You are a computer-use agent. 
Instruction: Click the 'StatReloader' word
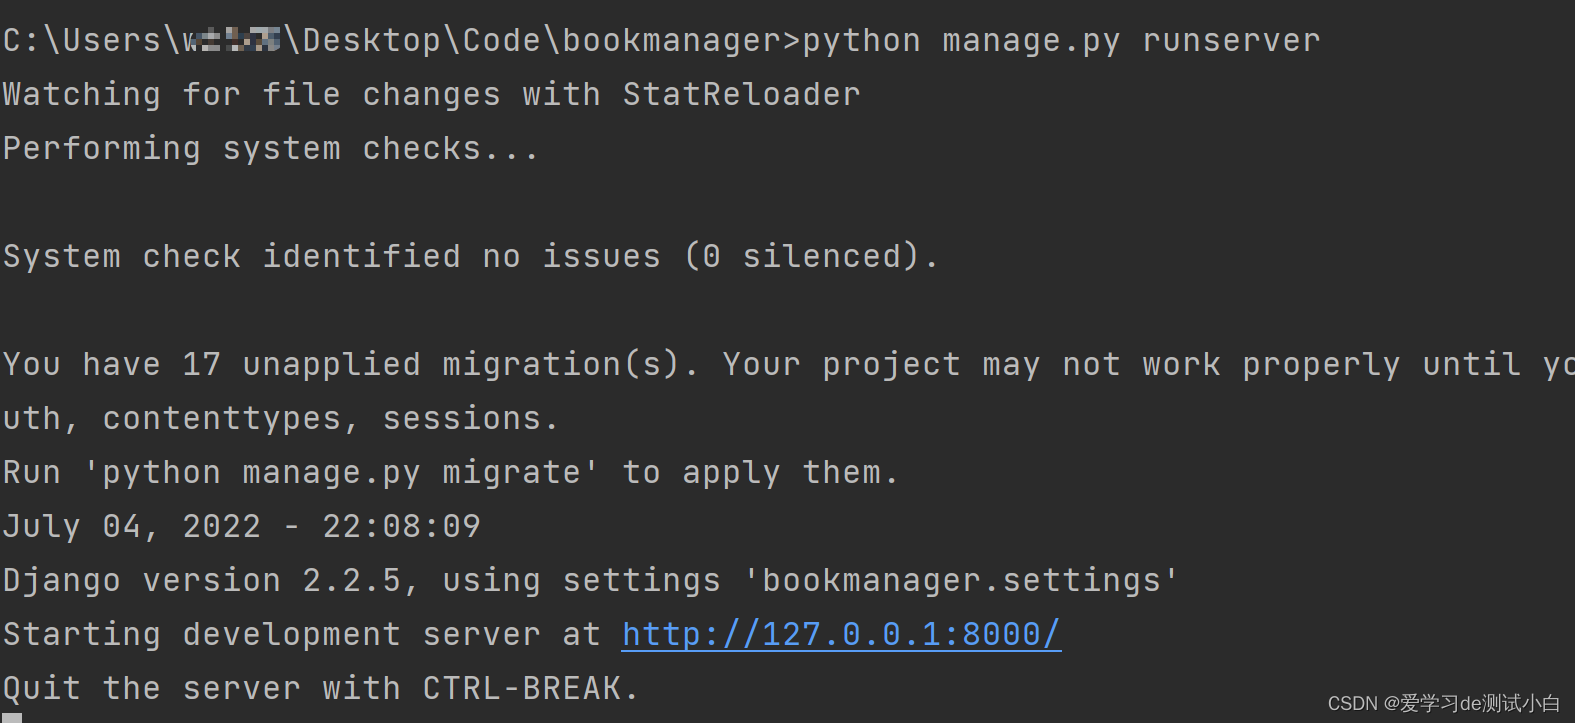741,95
